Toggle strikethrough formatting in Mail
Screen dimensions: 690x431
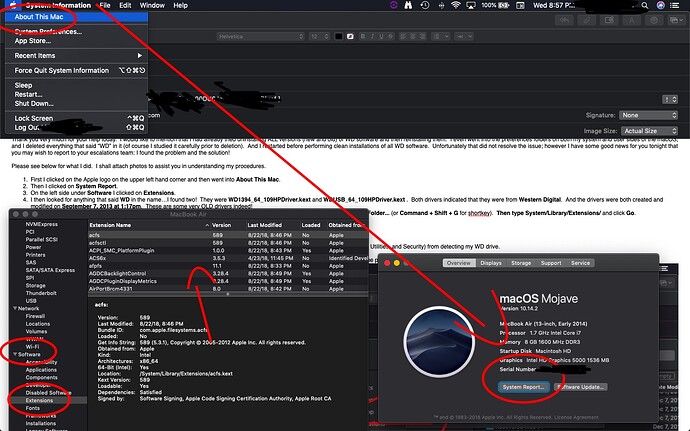[390, 36]
